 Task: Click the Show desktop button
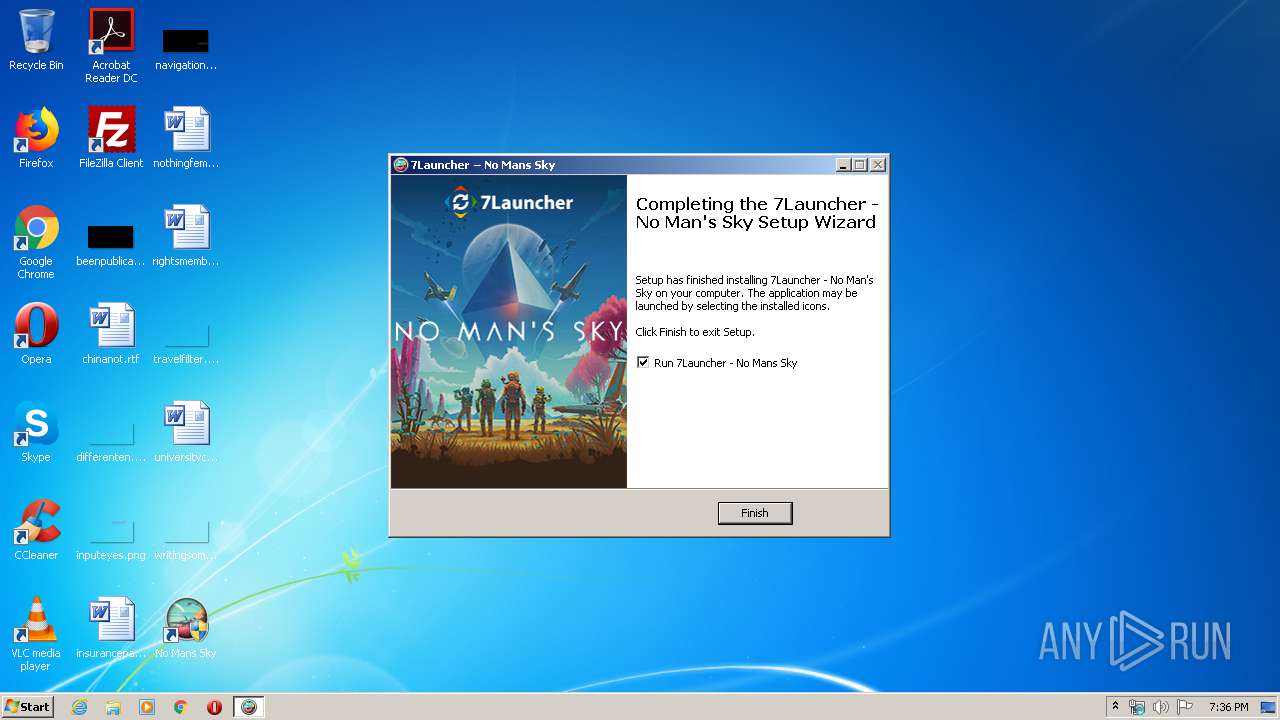pos(1269,707)
